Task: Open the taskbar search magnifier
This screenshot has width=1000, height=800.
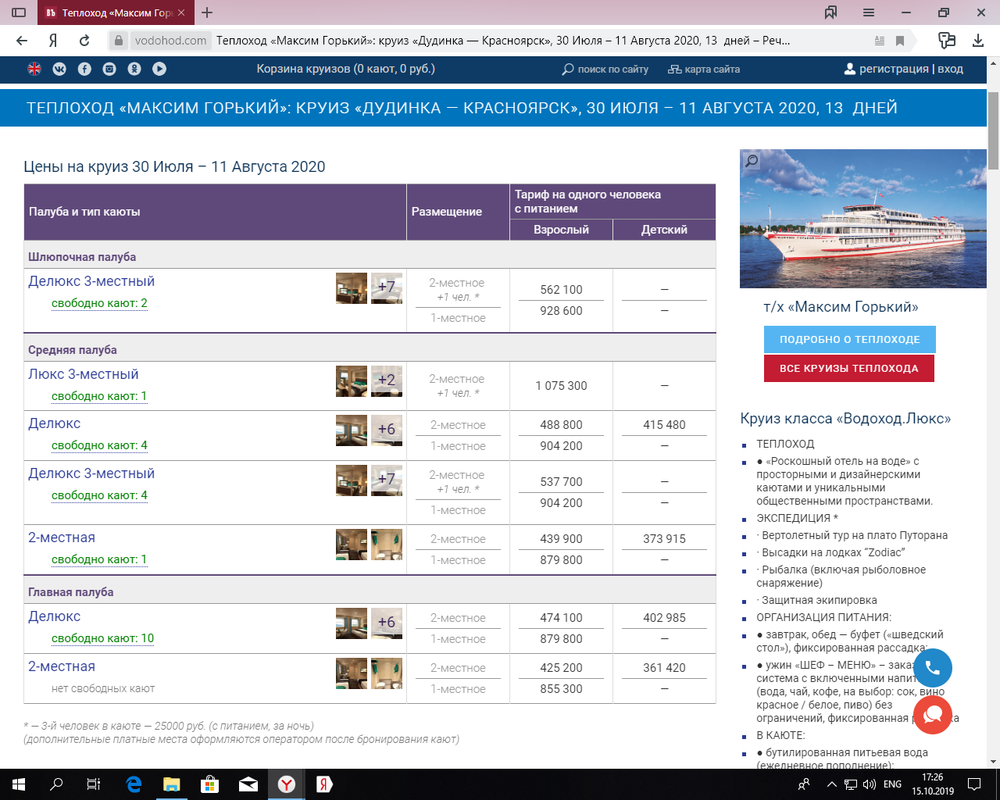Action: point(56,784)
